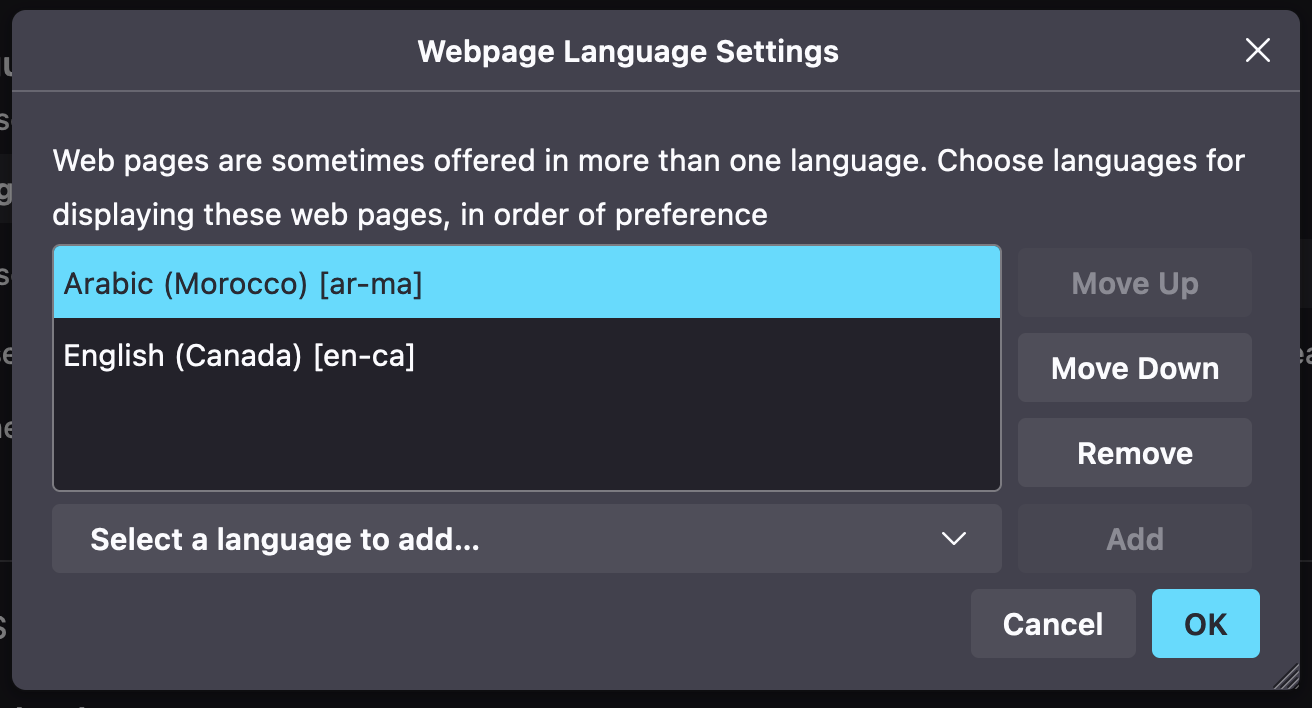Click the dropdown chevron arrow
1312x708 pixels.
coord(953,539)
